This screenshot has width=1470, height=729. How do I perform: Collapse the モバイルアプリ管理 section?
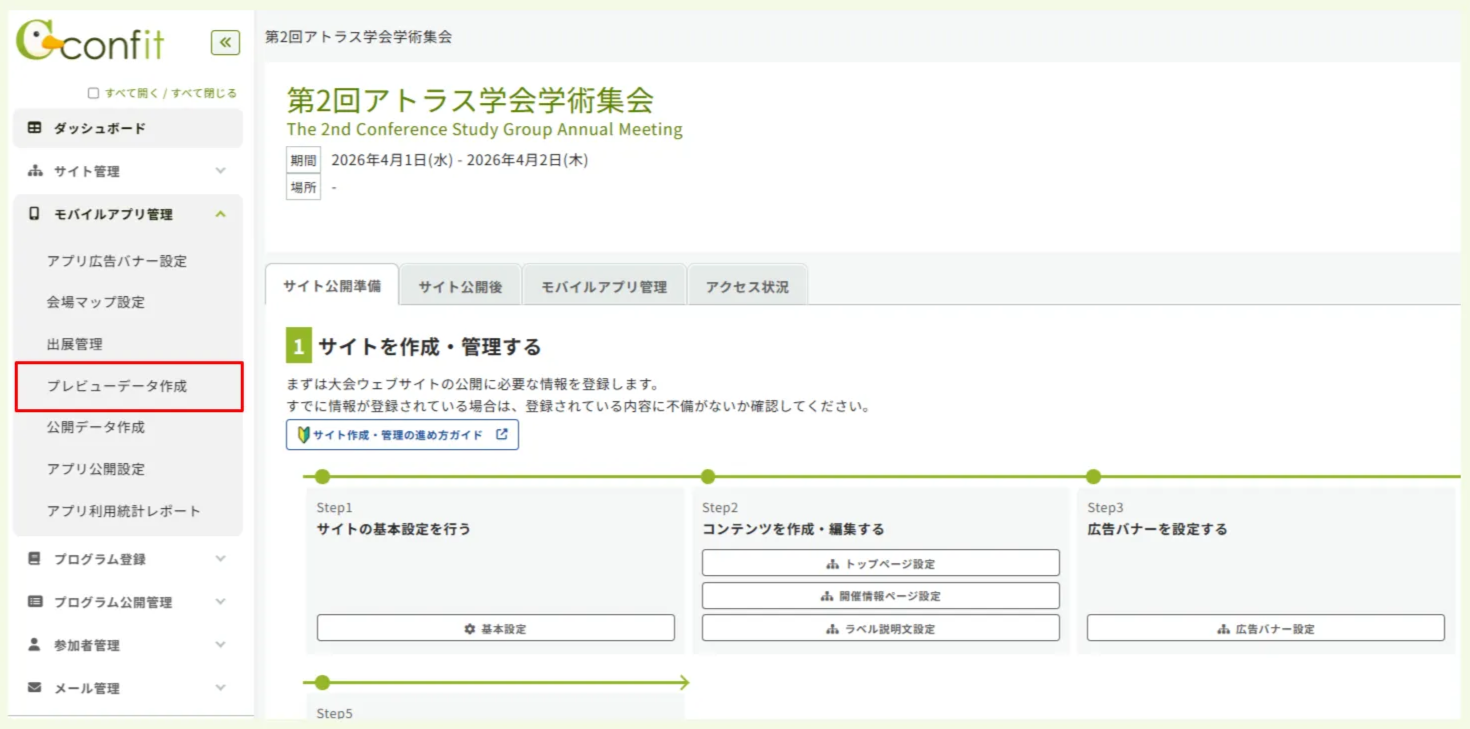(220, 214)
